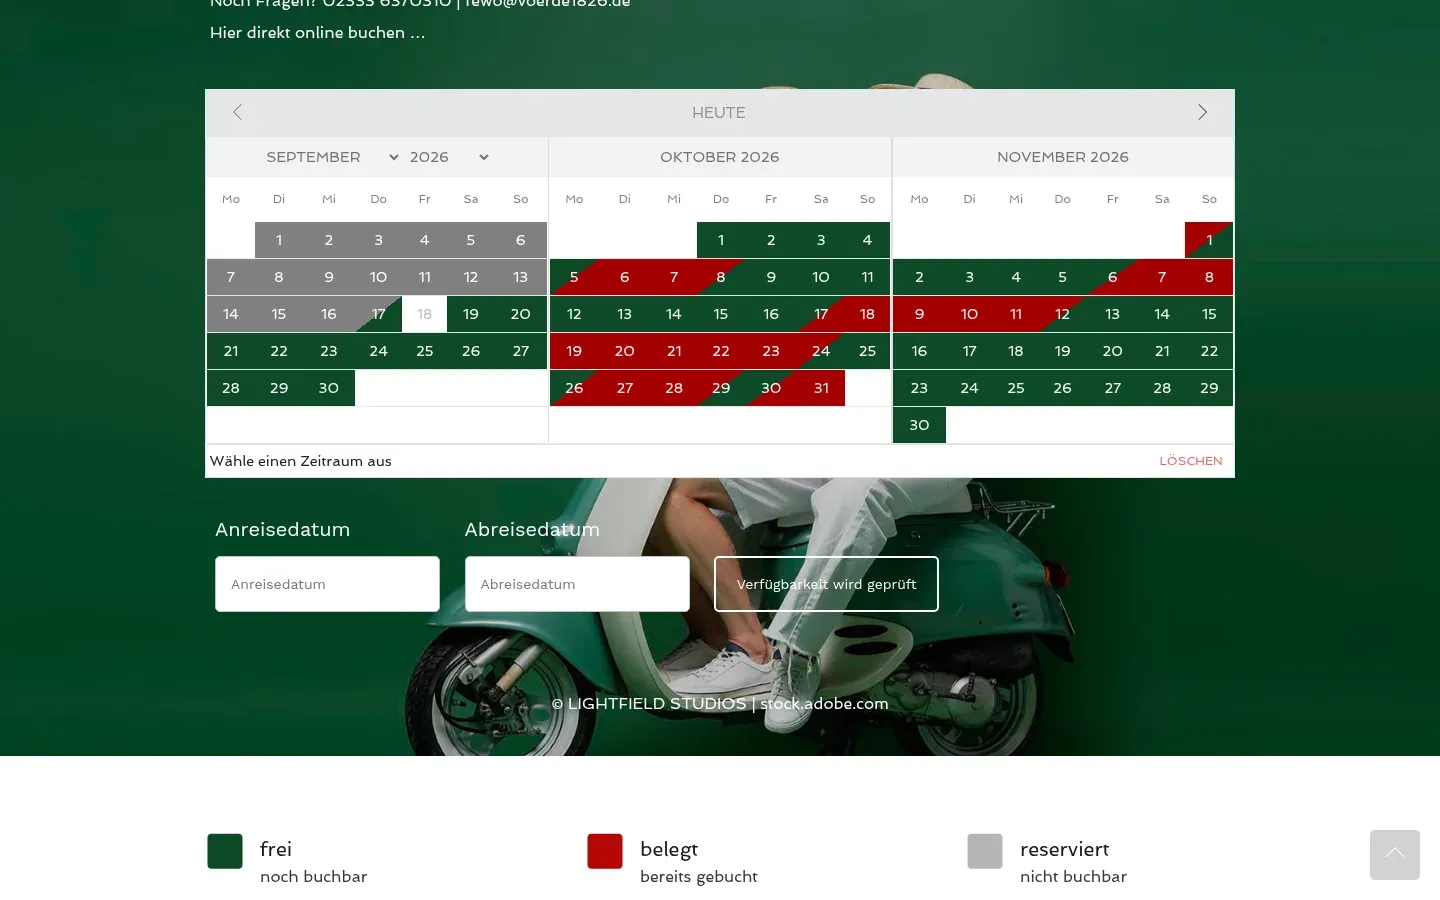The width and height of the screenshot is (1440, 900).
Task: Advance calendar with right arrow
Action: coord(1202,112)
